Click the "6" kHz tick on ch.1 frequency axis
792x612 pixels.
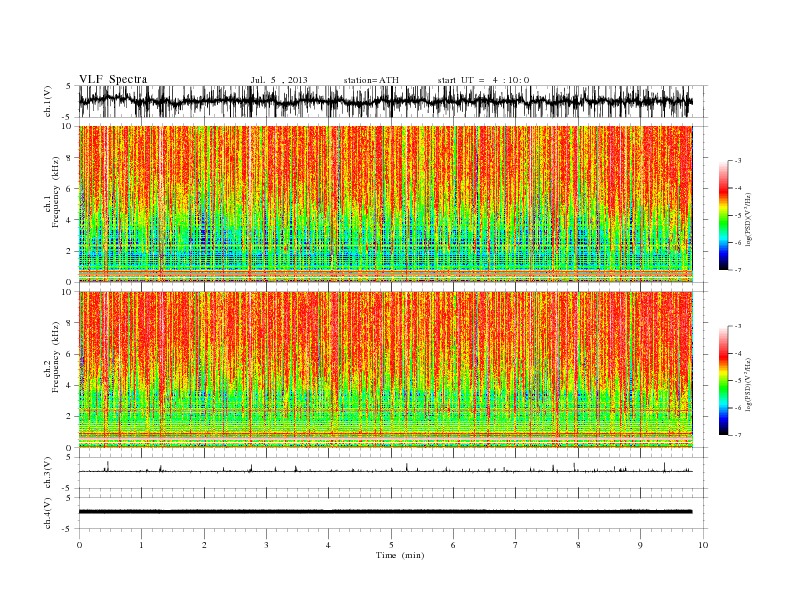[x=70, y=189]
